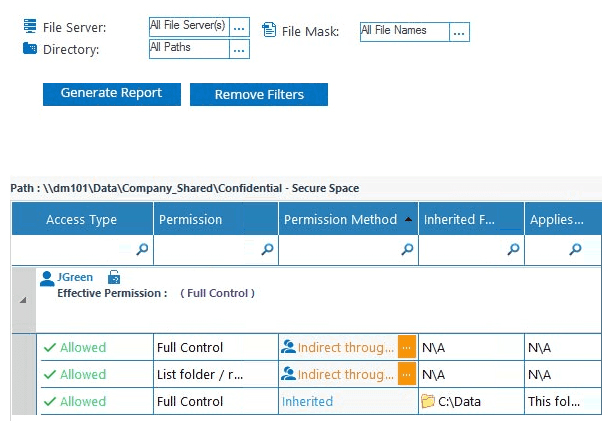This screenshot has height=430, width=612.
Task: Sort by Applies... column header
Action: coord(563,219)
